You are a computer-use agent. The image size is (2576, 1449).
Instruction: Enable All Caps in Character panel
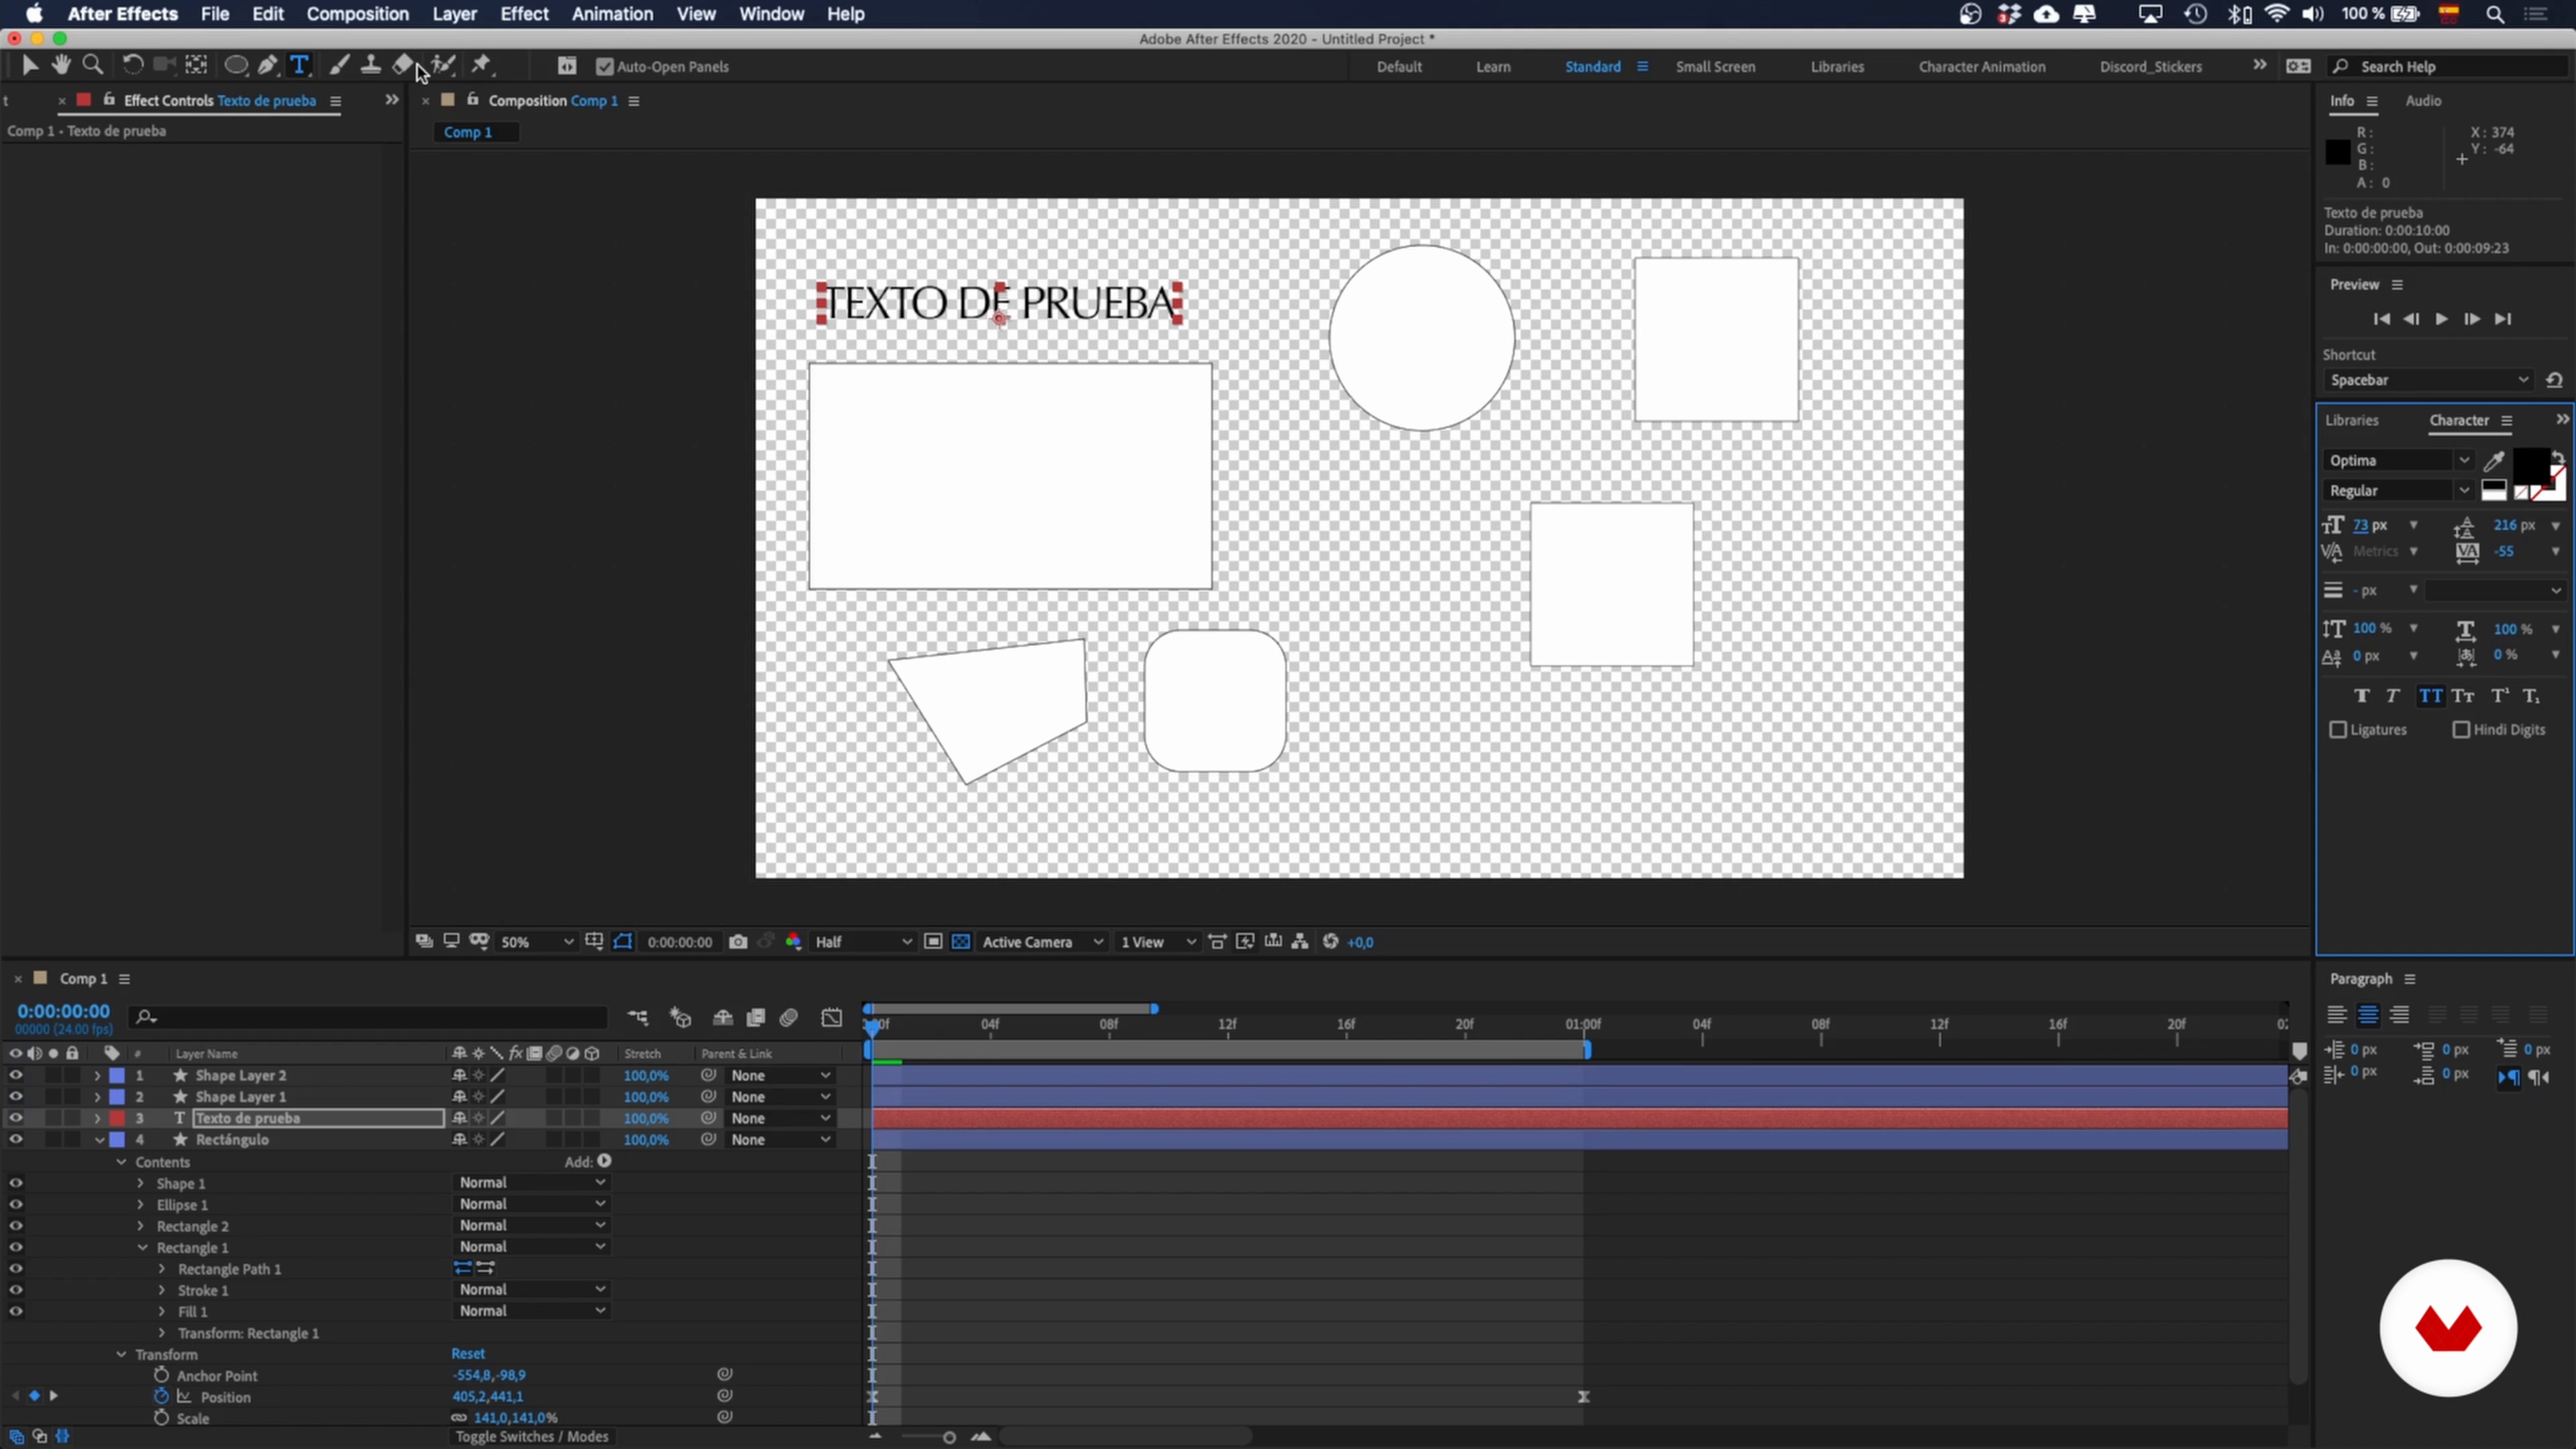pos(2431,696)
